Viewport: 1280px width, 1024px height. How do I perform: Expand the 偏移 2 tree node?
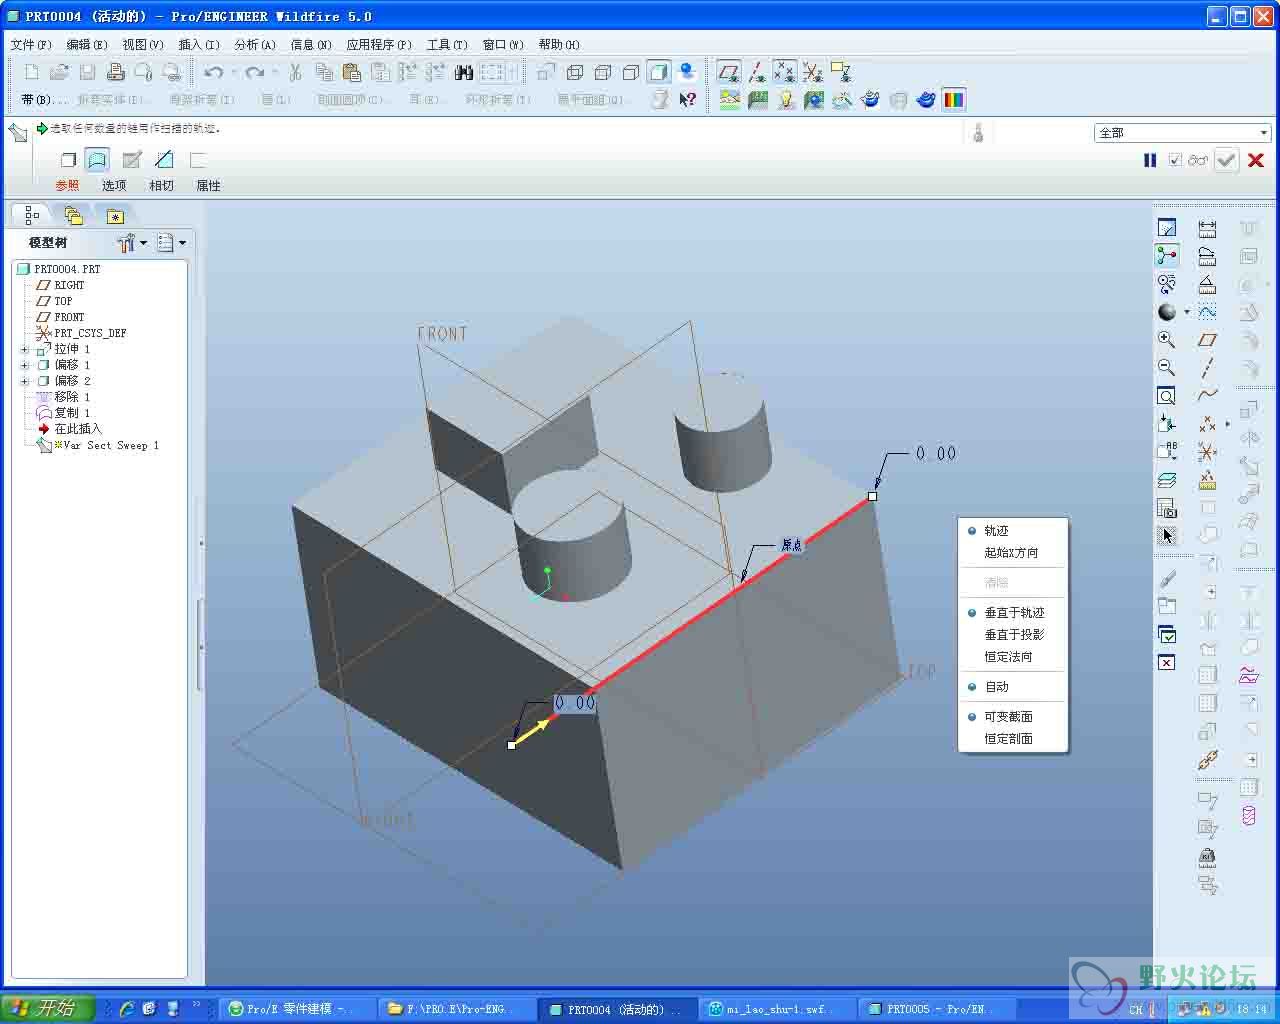coord(25,381)
